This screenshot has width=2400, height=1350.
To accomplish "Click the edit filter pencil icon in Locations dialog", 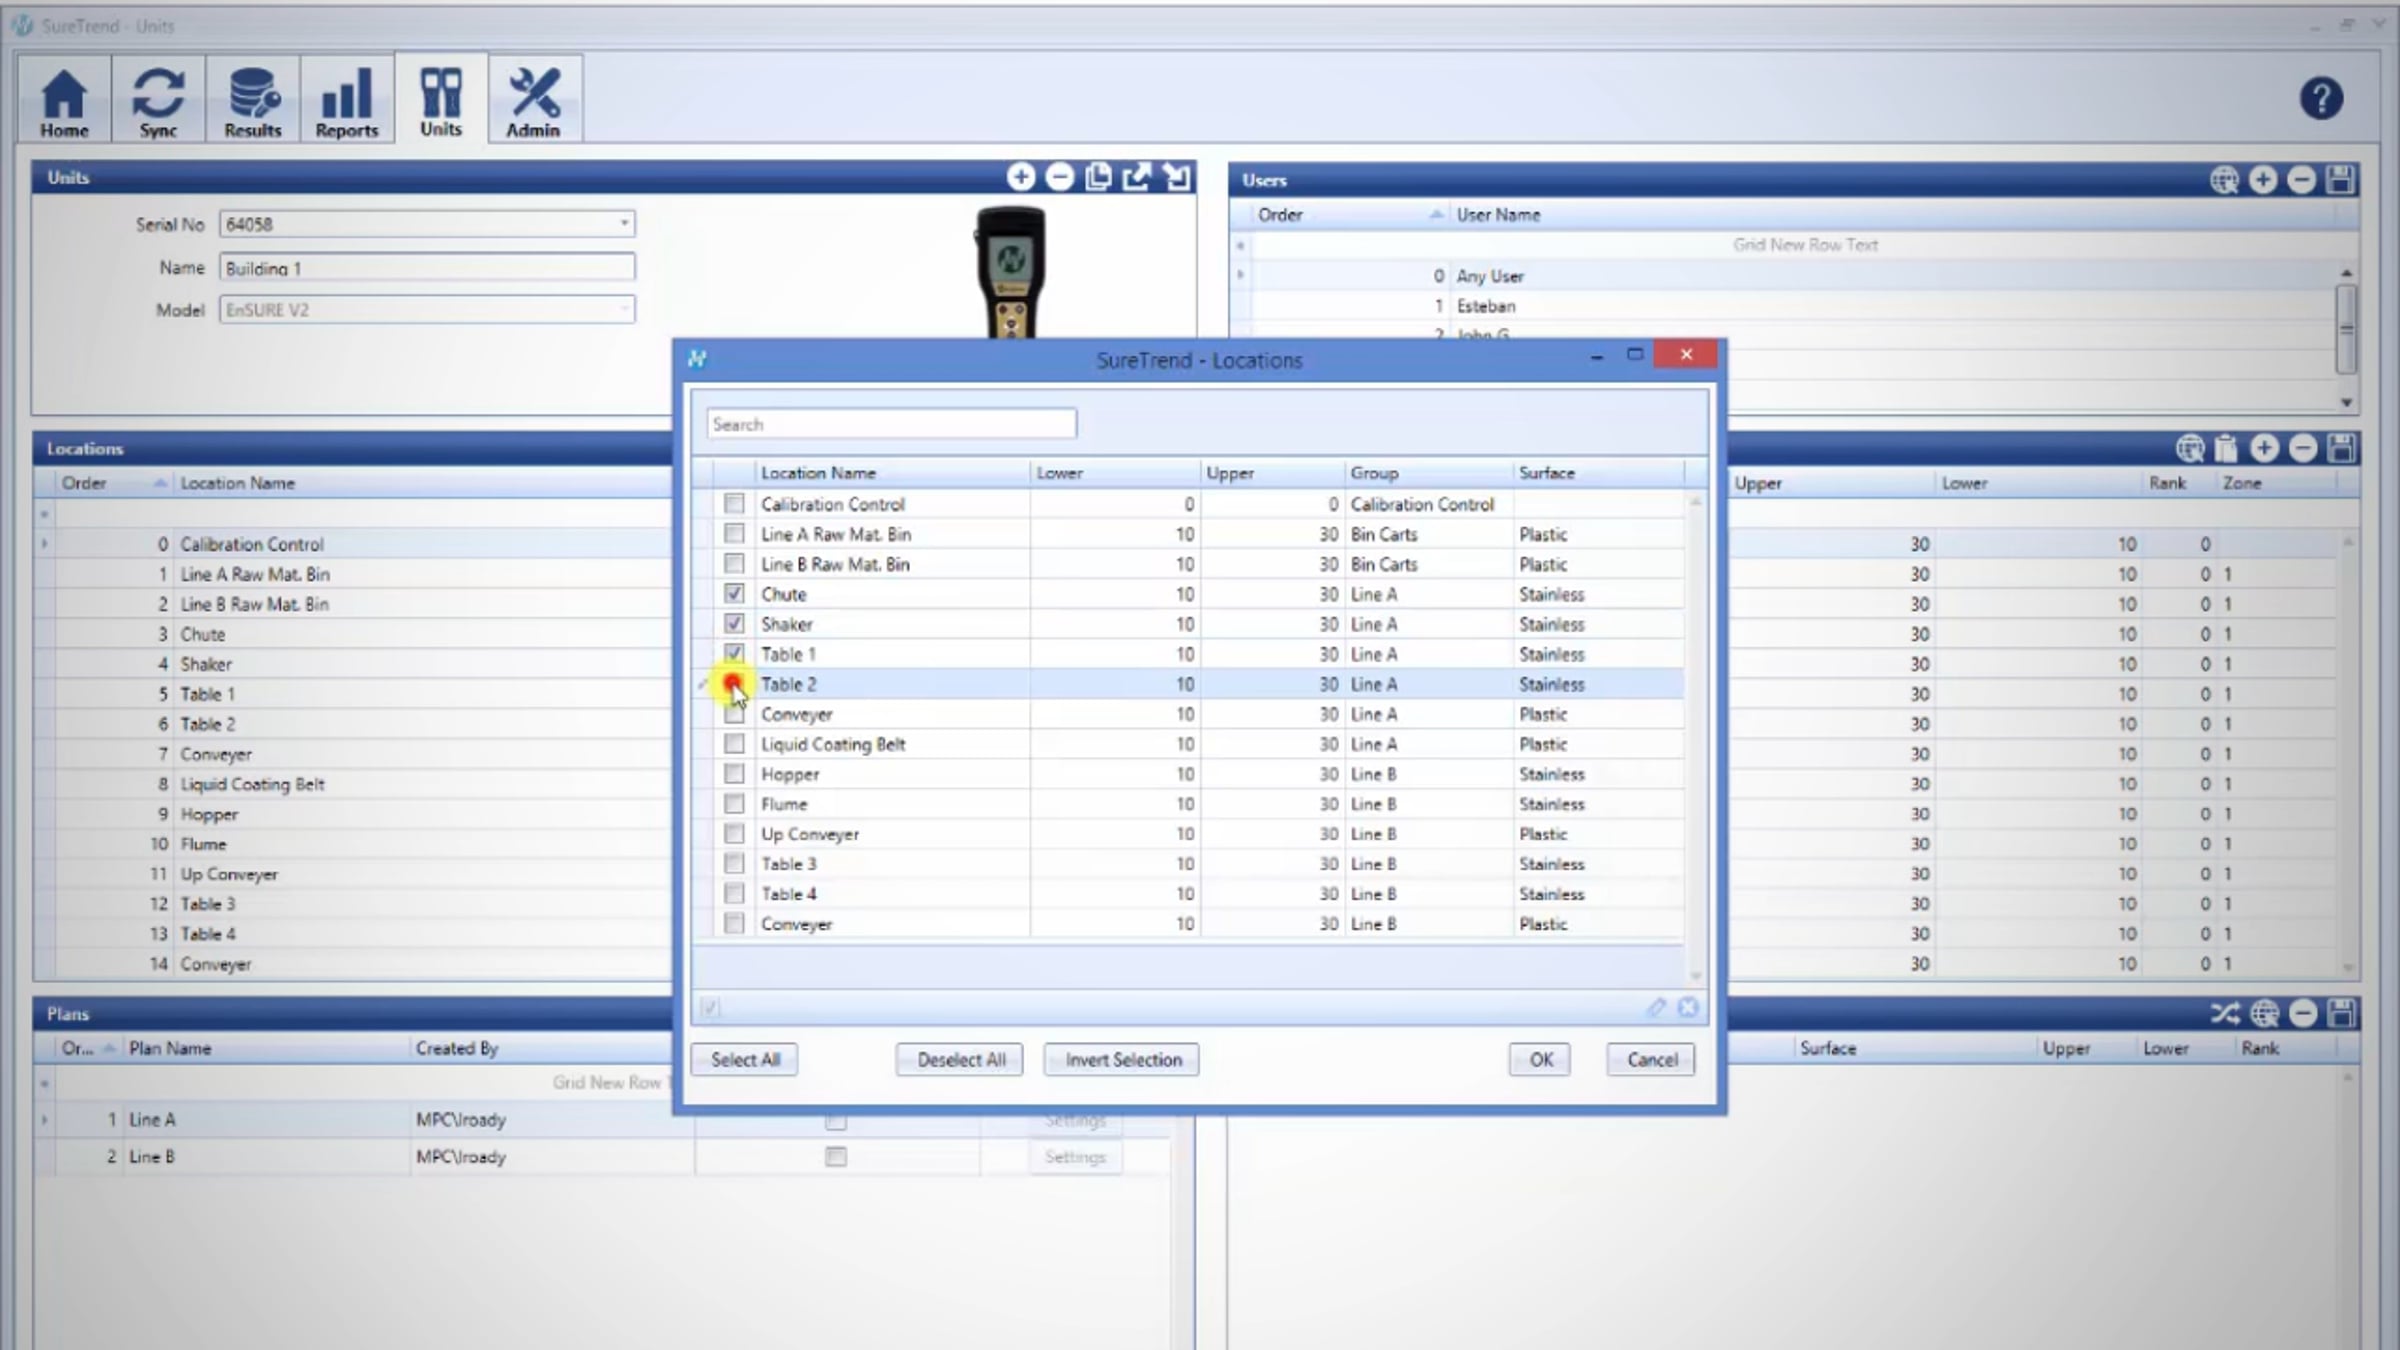I will click(1656, 1007).
